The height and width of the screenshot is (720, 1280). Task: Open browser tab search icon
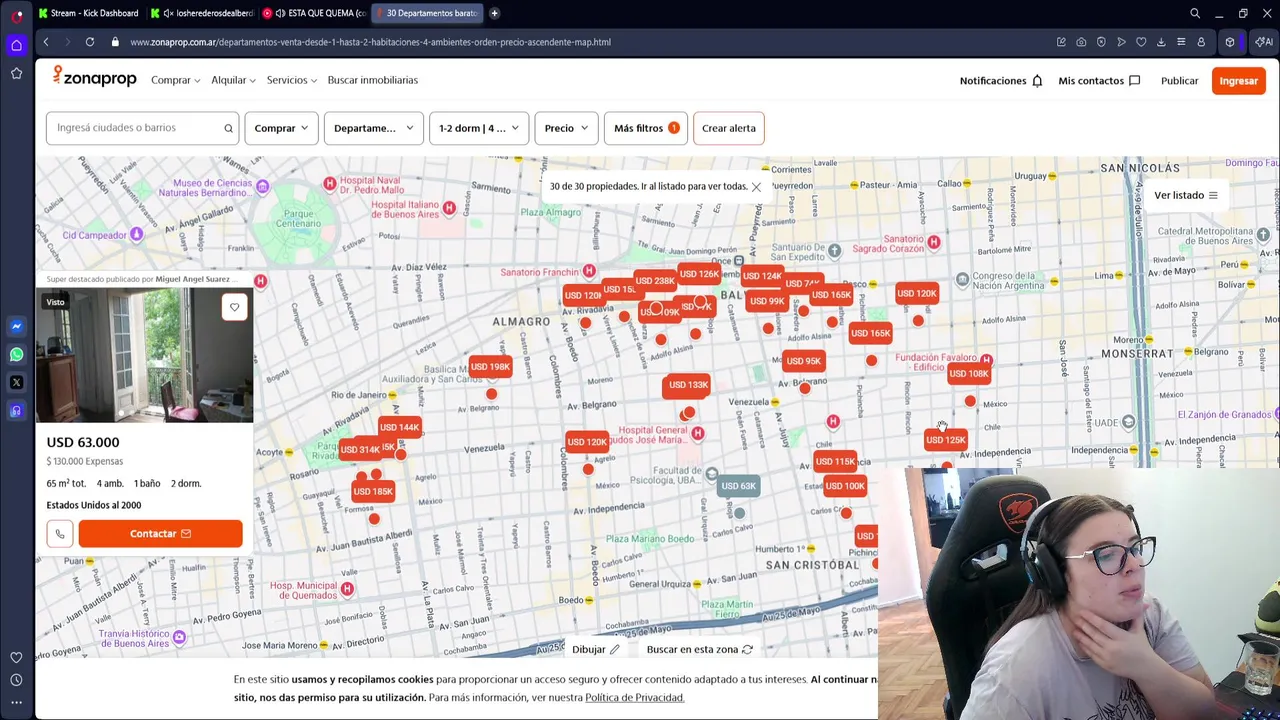(x=1195, y=13)
